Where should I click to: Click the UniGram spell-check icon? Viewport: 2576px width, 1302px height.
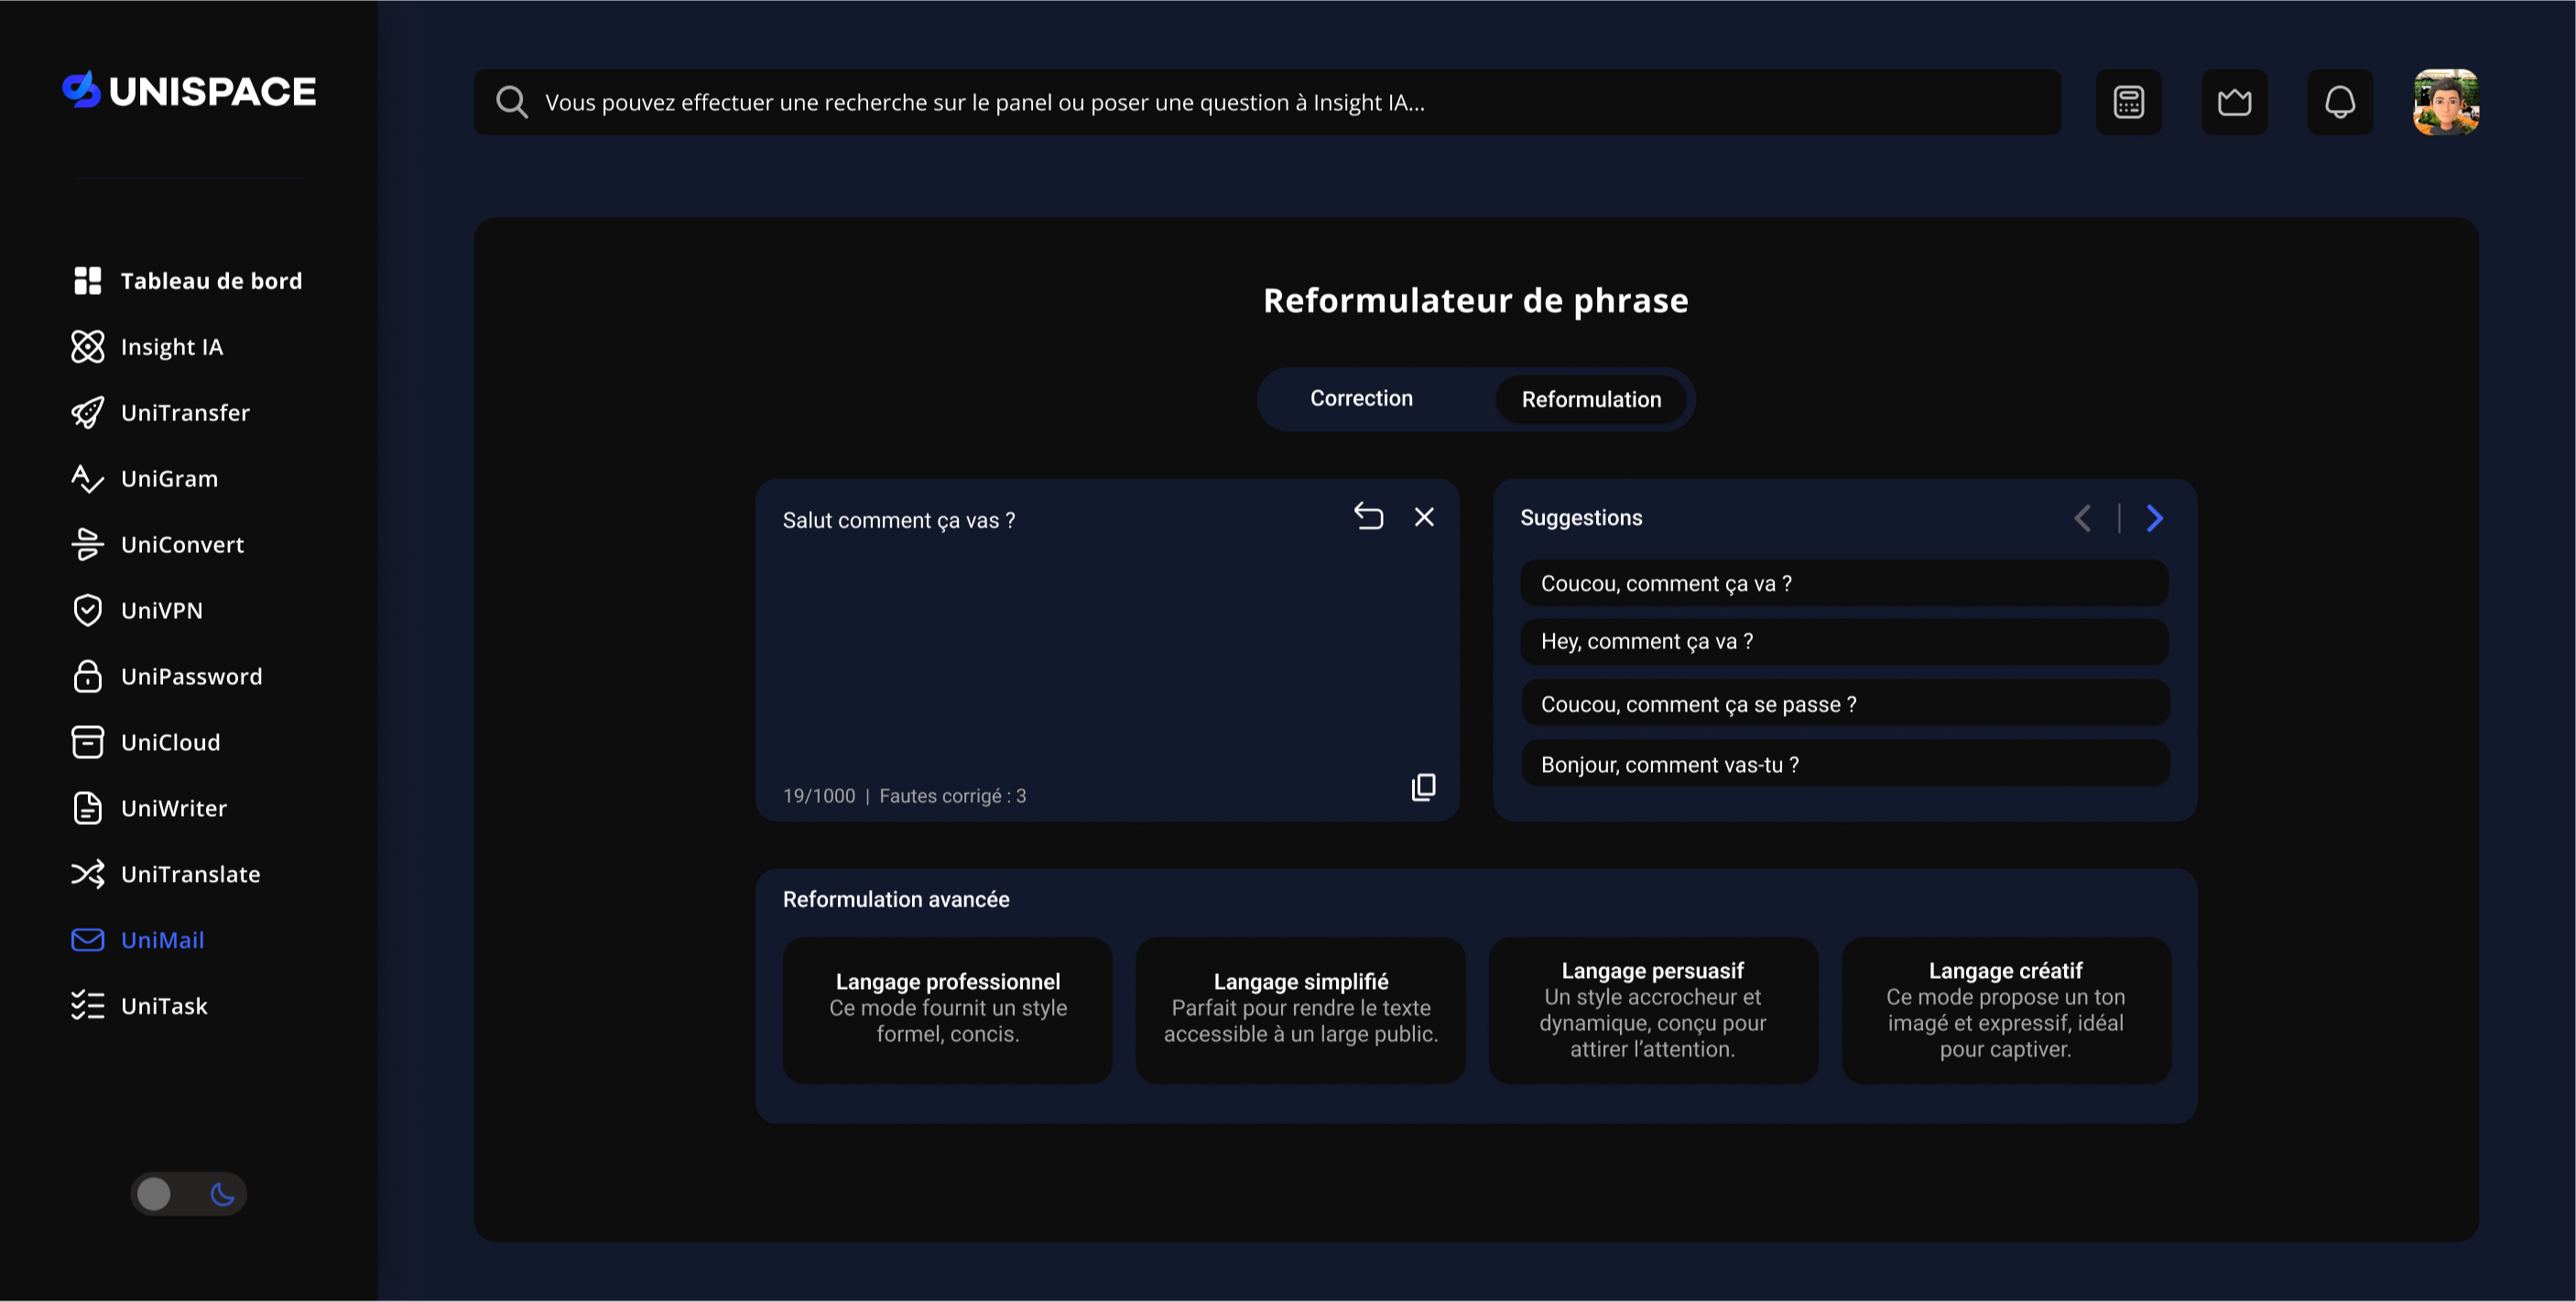[88, 479]
